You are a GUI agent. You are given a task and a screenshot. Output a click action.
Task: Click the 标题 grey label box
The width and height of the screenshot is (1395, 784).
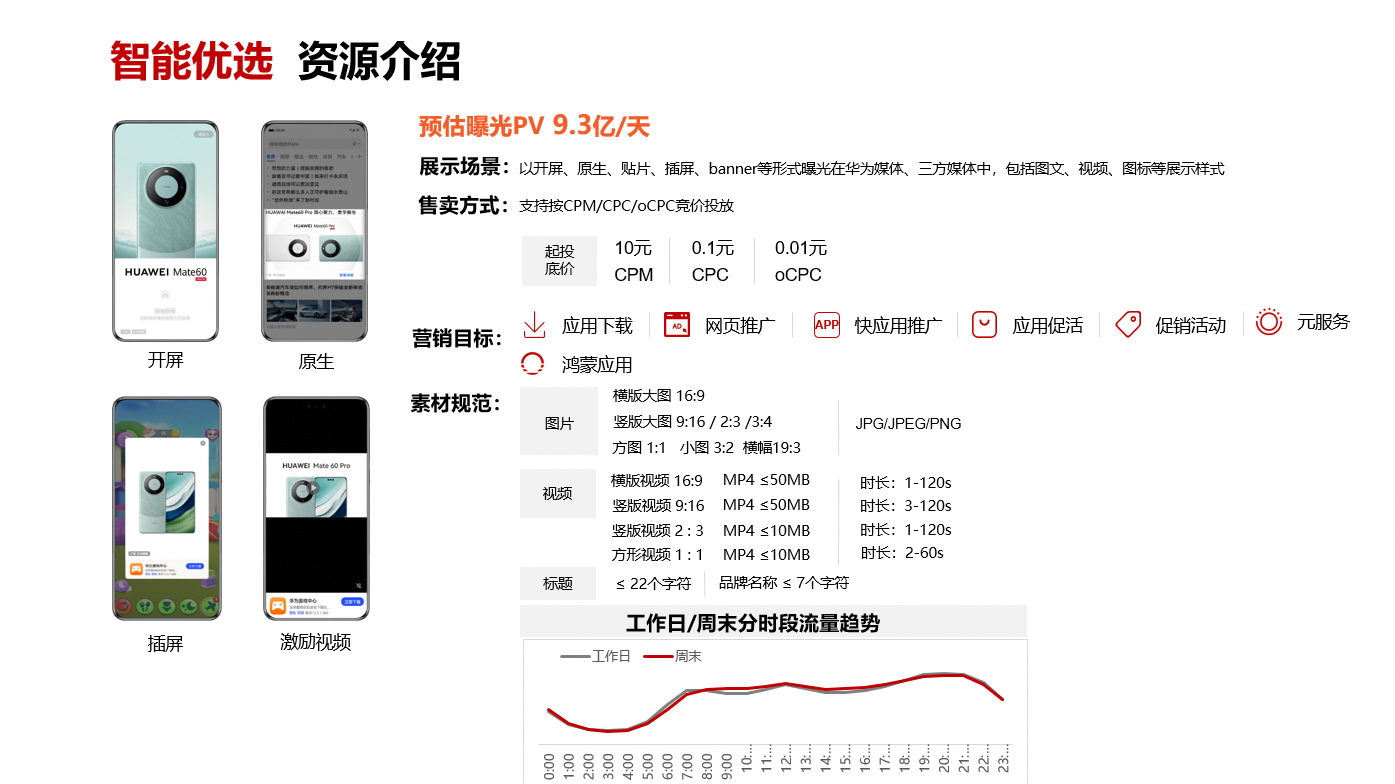(558, 583)
